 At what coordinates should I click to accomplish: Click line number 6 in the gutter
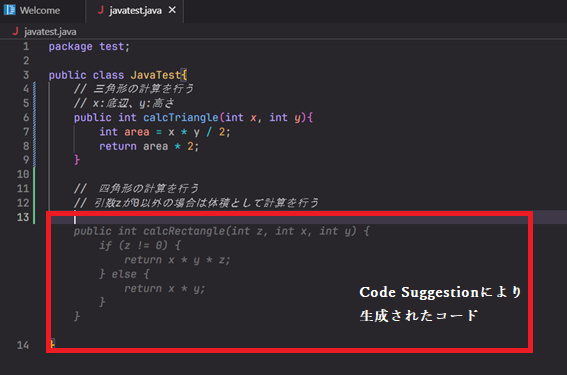26,118
